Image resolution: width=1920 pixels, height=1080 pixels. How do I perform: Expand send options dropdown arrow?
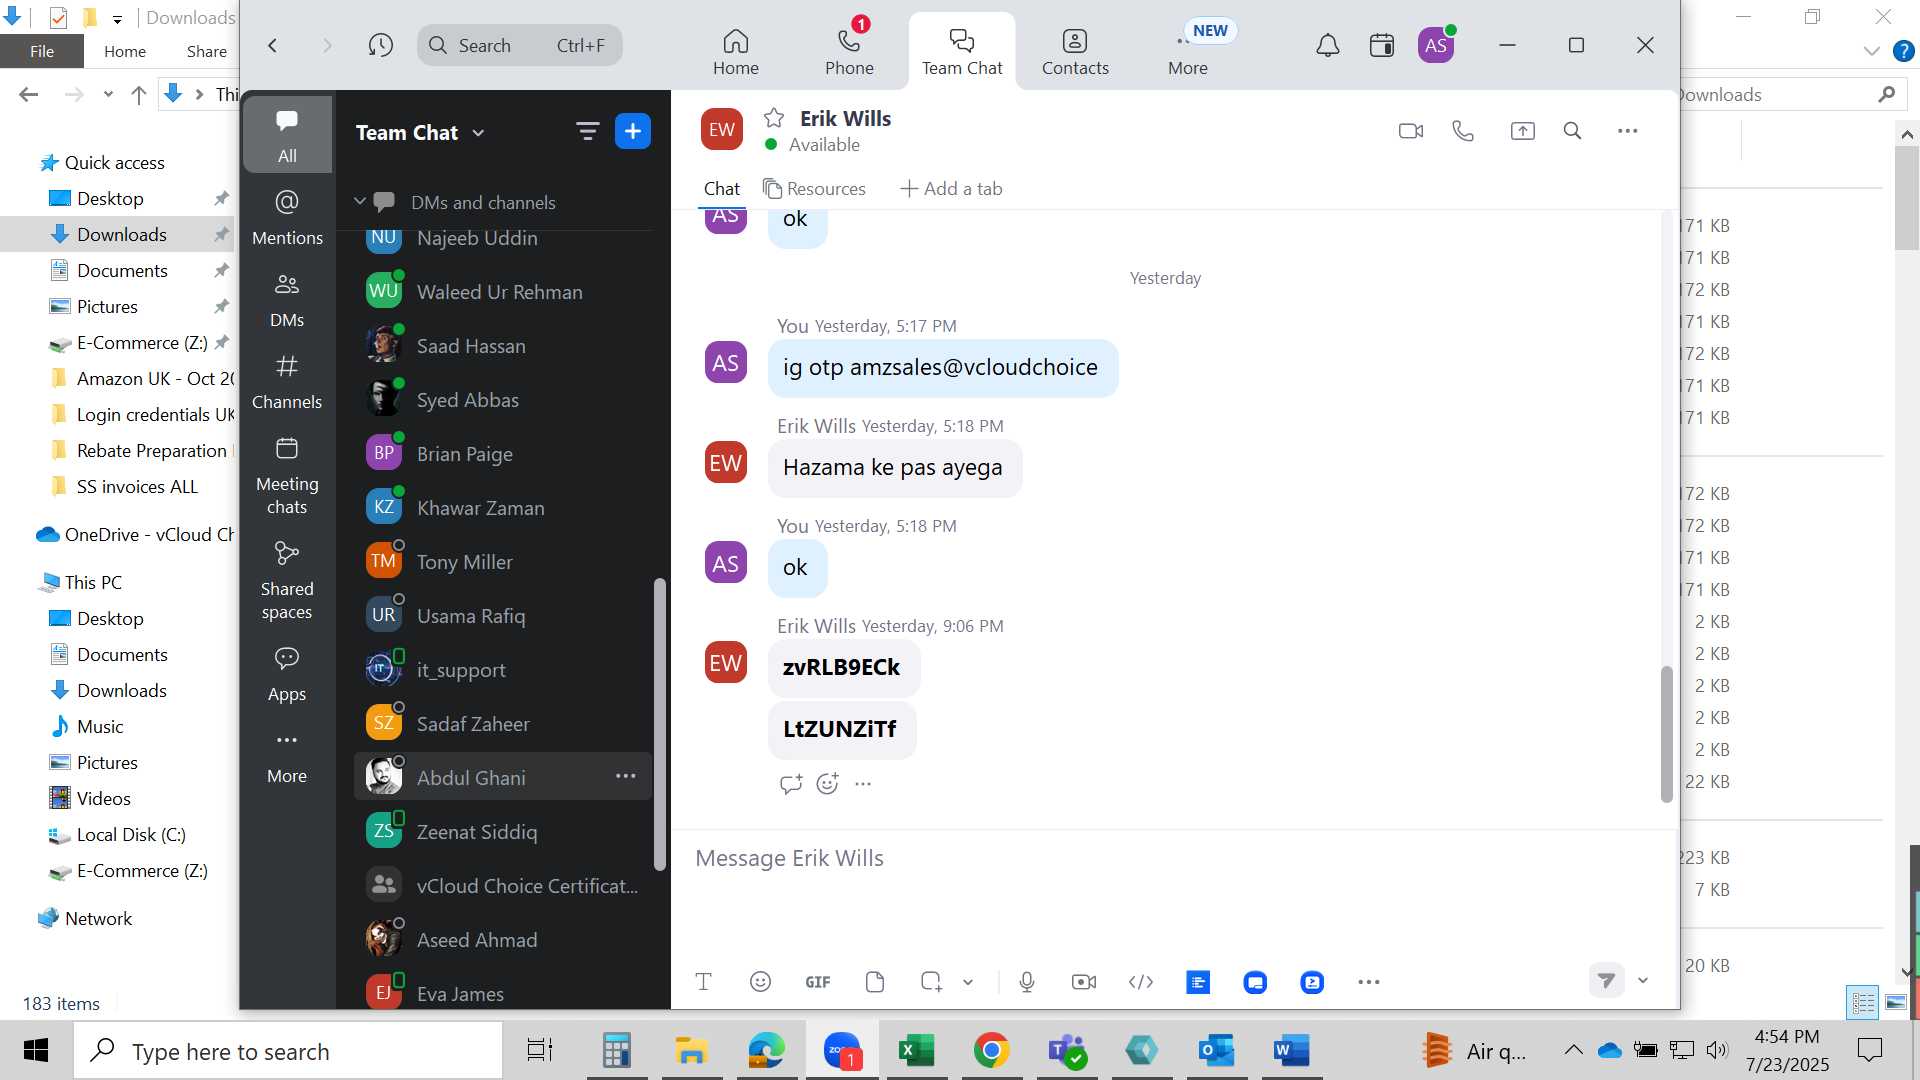(x=1643, y=981)
